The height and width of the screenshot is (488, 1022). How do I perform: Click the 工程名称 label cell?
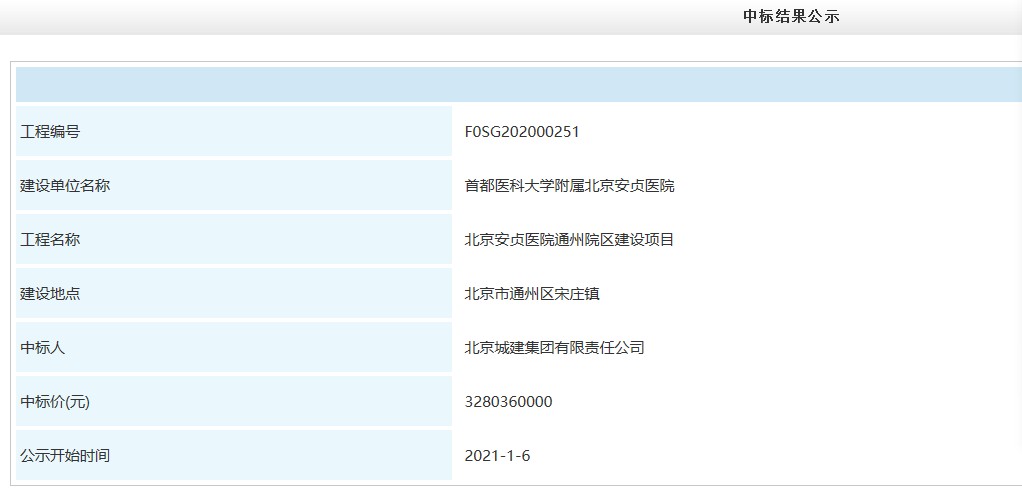(234, 240)
